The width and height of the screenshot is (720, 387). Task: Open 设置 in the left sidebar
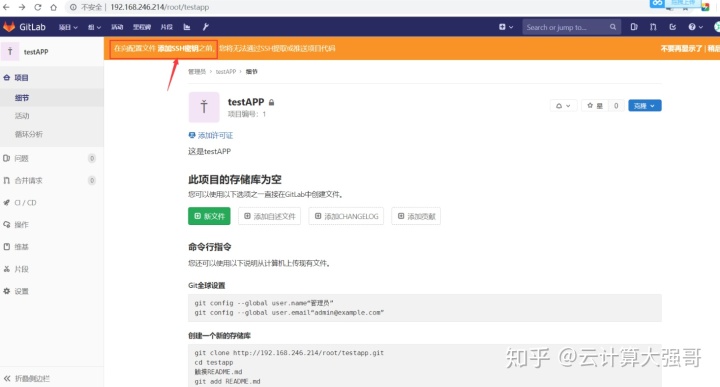tap(52, 291)
